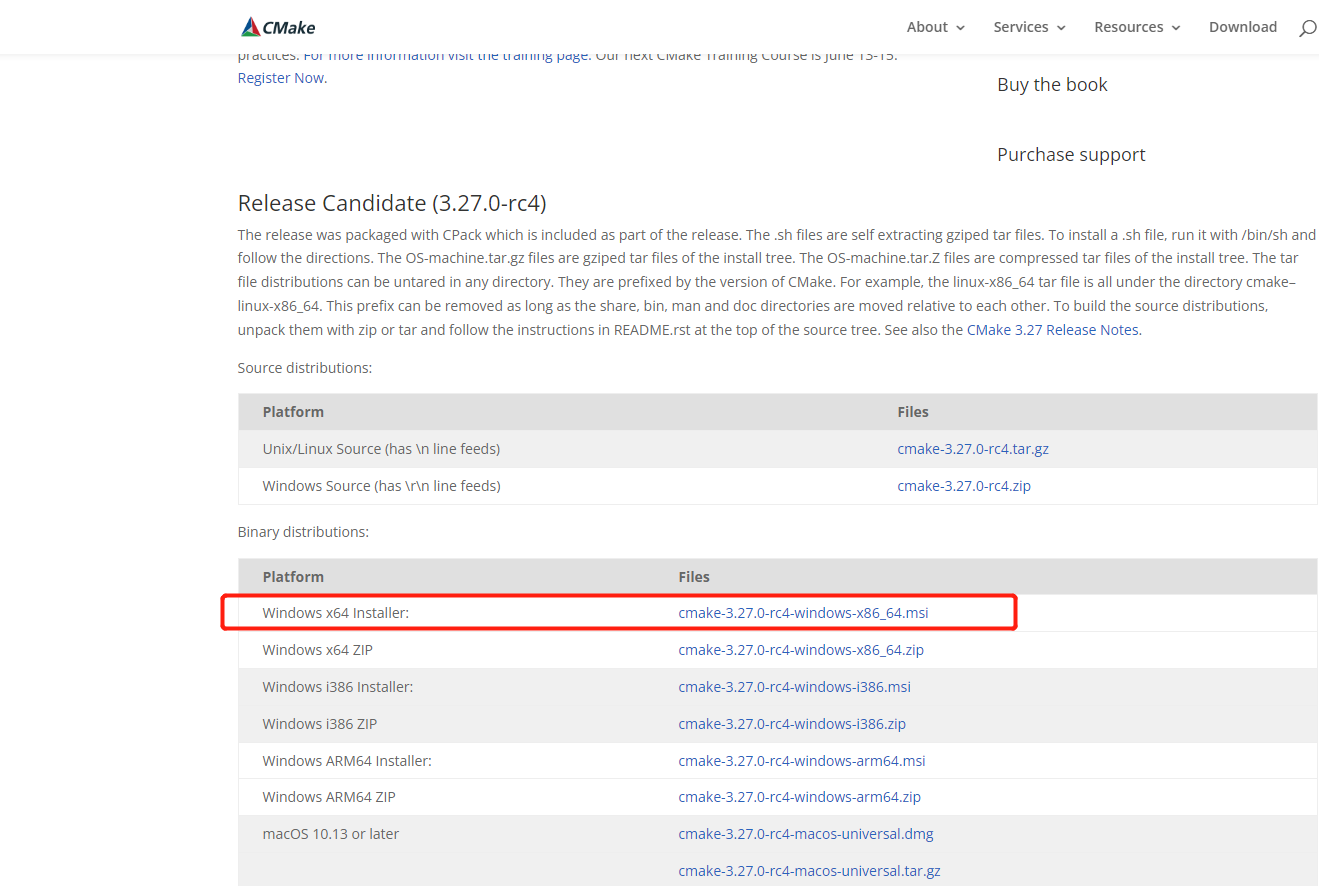Download cmake-3.27.0-rc4-windows-x86_64.msi installer
This screenshot has width=1319, height=886.
pyautogui.click(x=803, y=613)
